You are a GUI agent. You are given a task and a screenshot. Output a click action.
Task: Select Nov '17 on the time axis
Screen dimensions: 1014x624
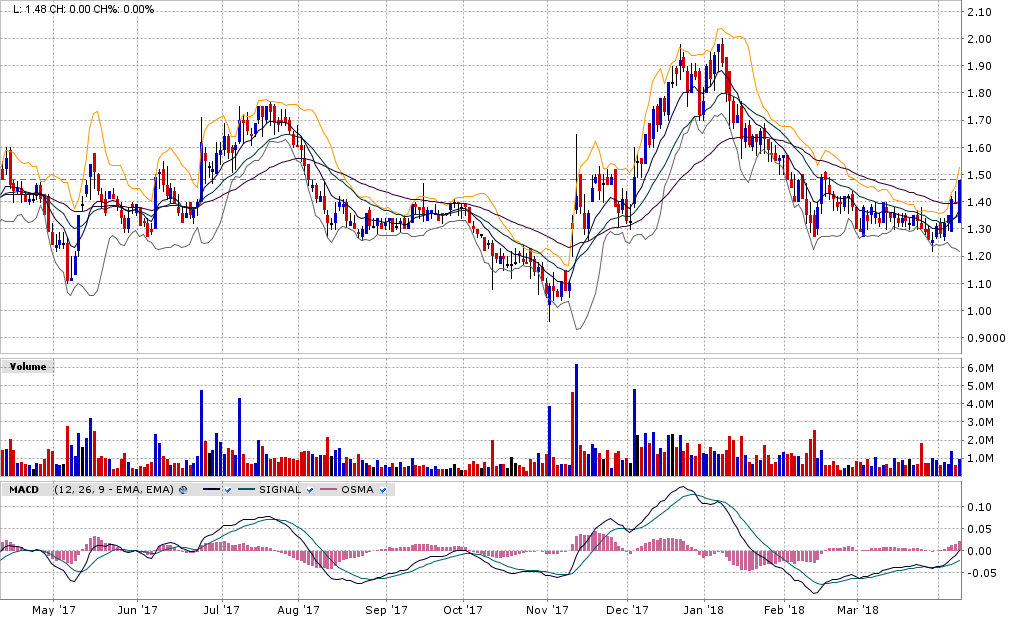[x=547, y=608]
